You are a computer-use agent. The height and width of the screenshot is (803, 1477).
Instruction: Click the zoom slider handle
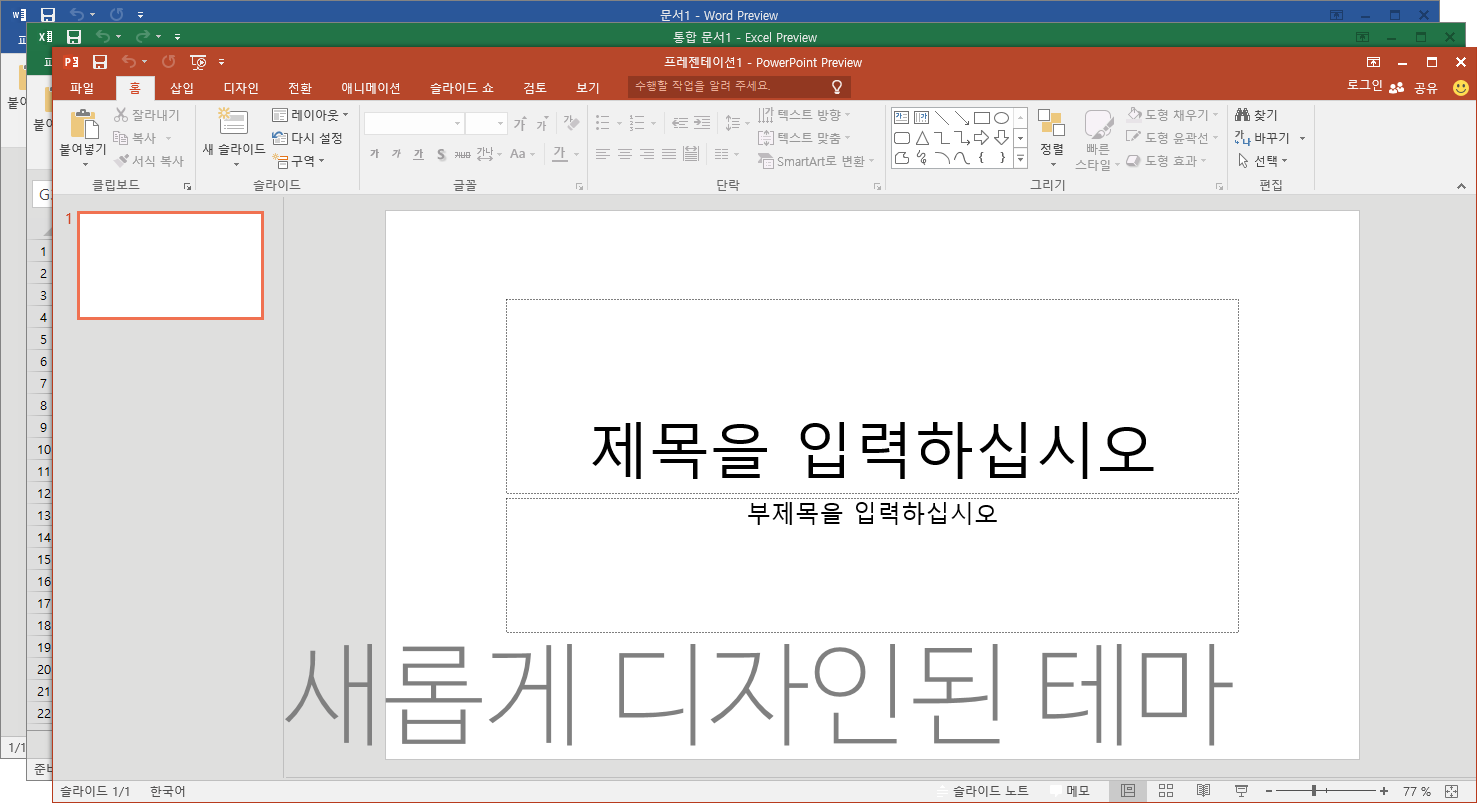pos(1314,791)
